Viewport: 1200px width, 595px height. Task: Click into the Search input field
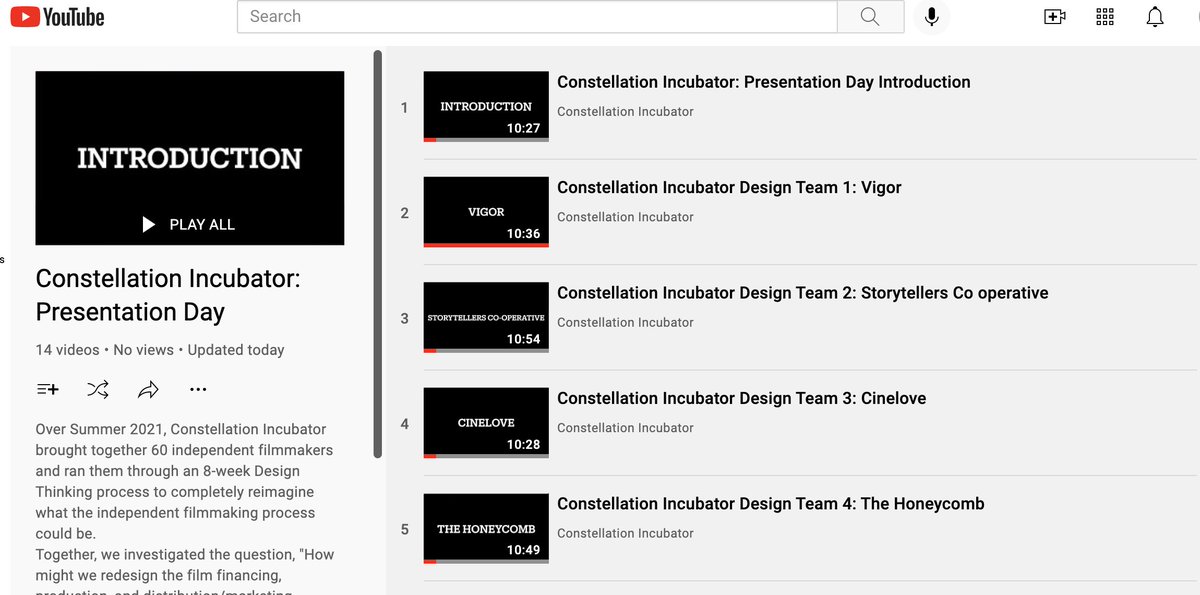[x=537, y=17]
